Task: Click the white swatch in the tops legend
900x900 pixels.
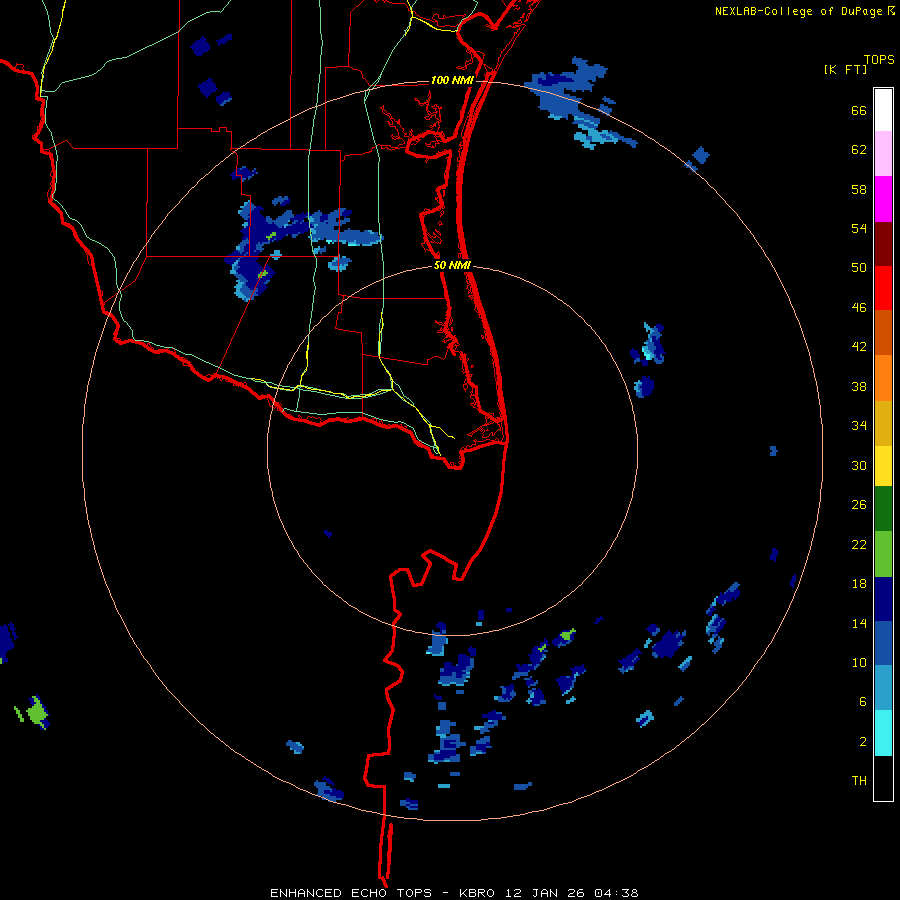Action: pyautogui.click(x=883, y=110)
